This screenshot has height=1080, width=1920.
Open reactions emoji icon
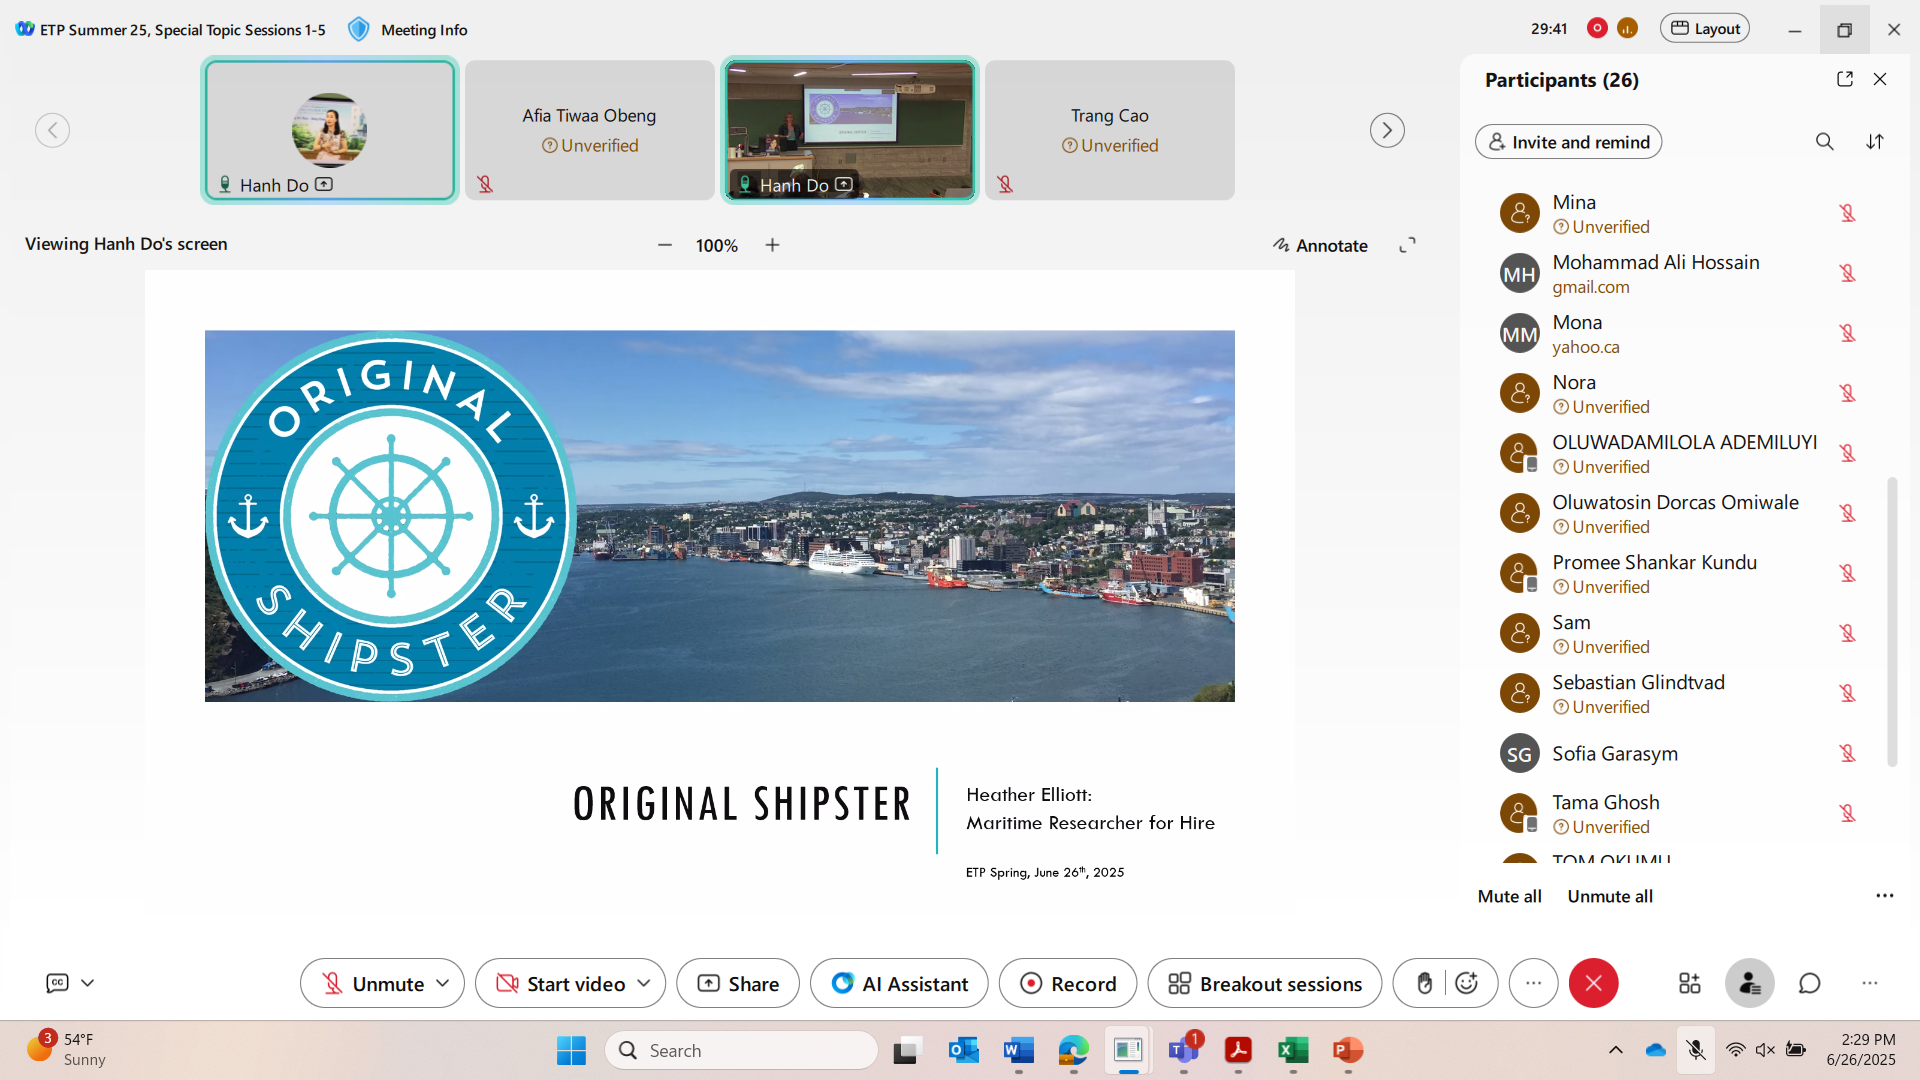pos(1467,983)
